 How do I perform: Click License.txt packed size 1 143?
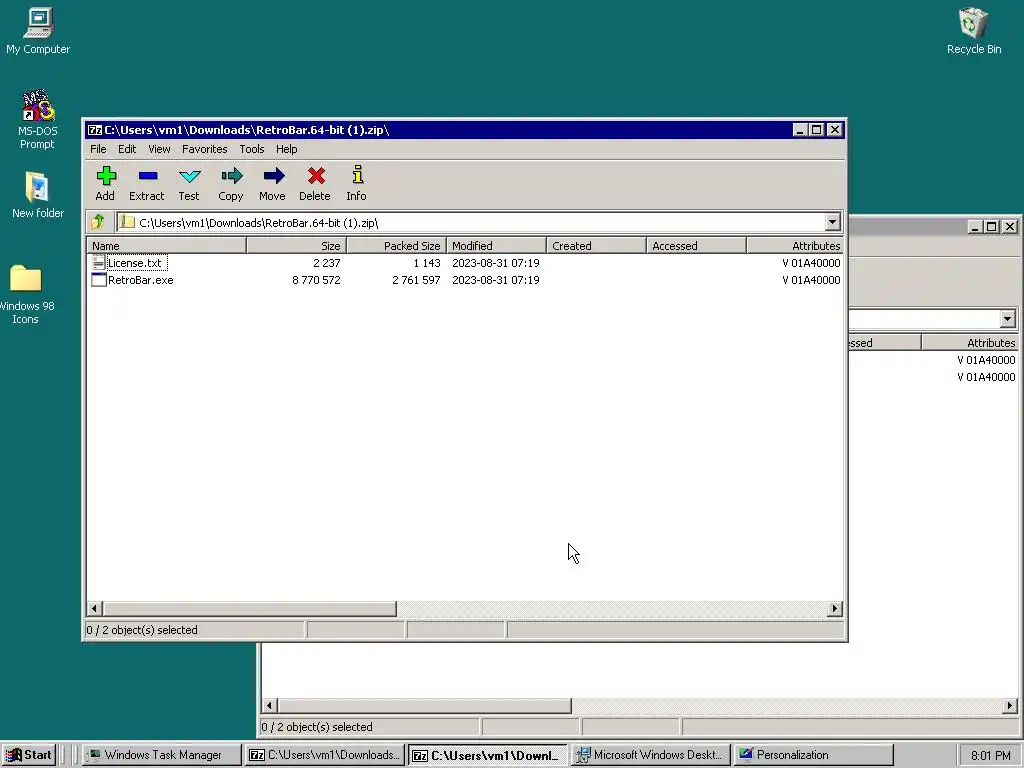click(x=426, y=263)
